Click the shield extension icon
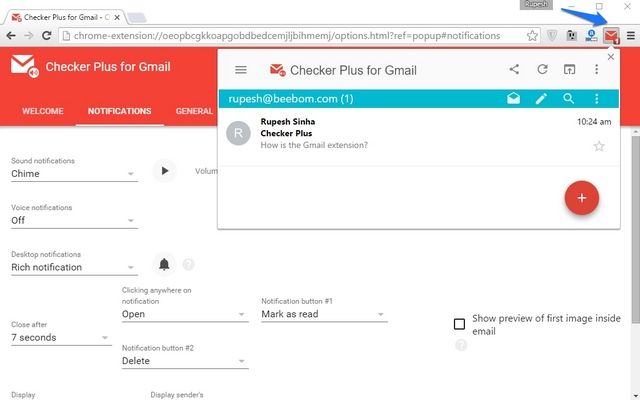This screenshot has height=400, width=640. tap(552, 36)
